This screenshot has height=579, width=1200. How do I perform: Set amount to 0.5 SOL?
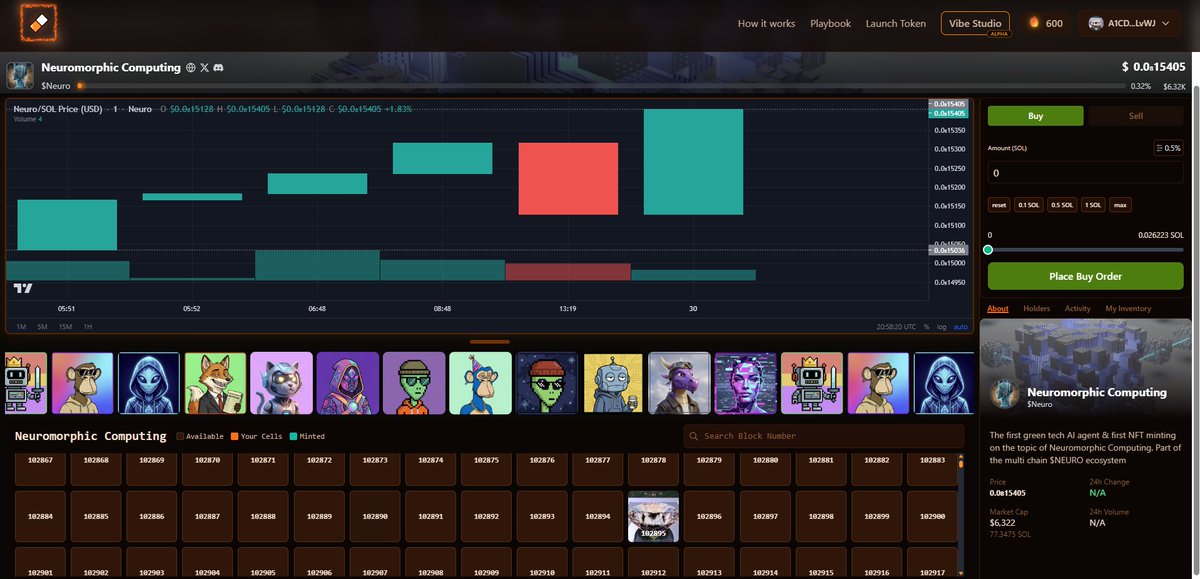(1062, 205)
